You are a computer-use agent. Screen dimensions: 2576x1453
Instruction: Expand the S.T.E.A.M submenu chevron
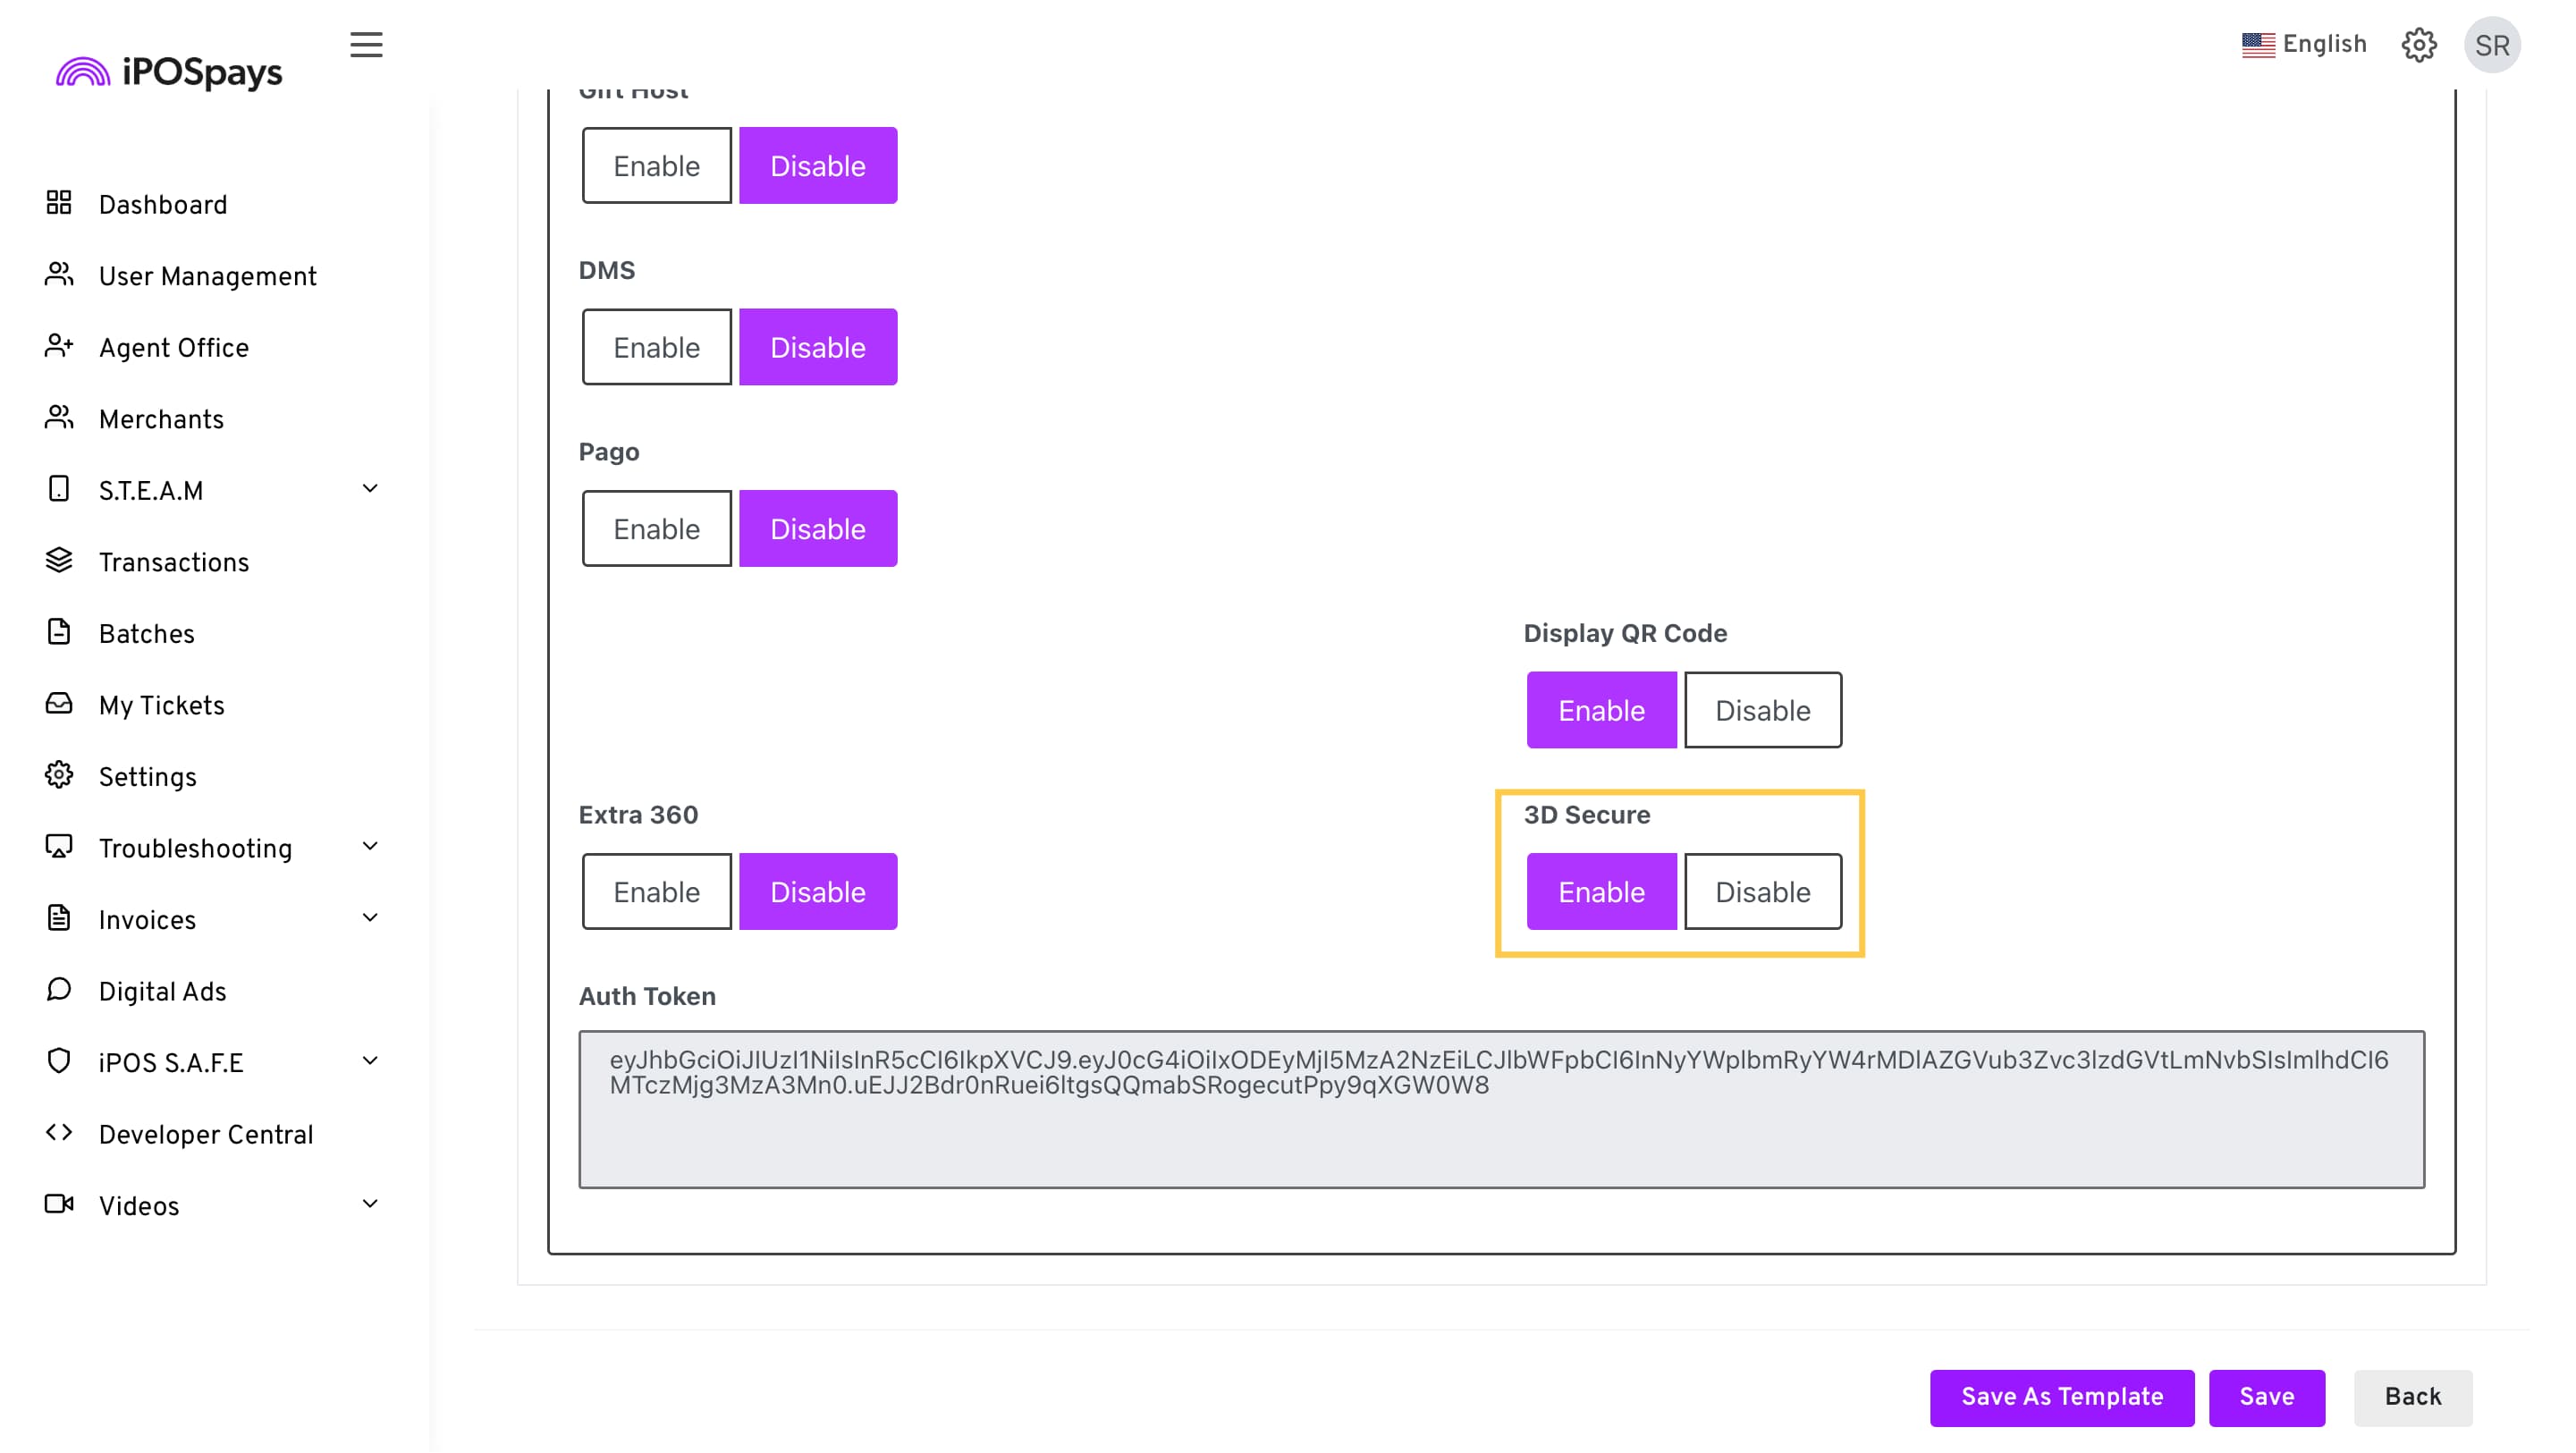click(x=370, y=489)
